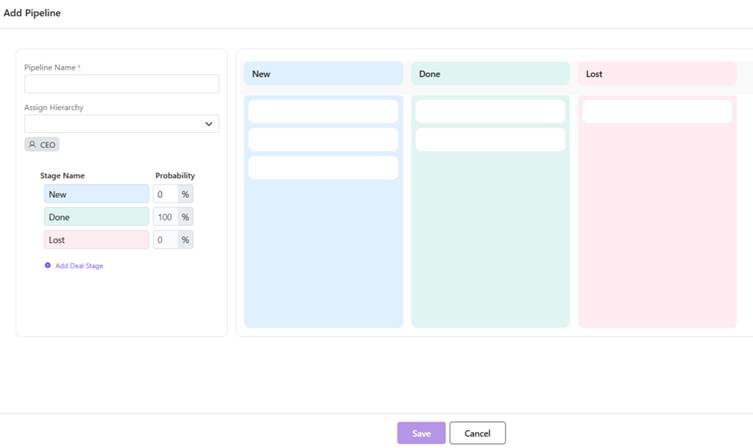Select the first placeholder card under New column
This screenshot has height=448, width=753.
click(x=323, y=111)
